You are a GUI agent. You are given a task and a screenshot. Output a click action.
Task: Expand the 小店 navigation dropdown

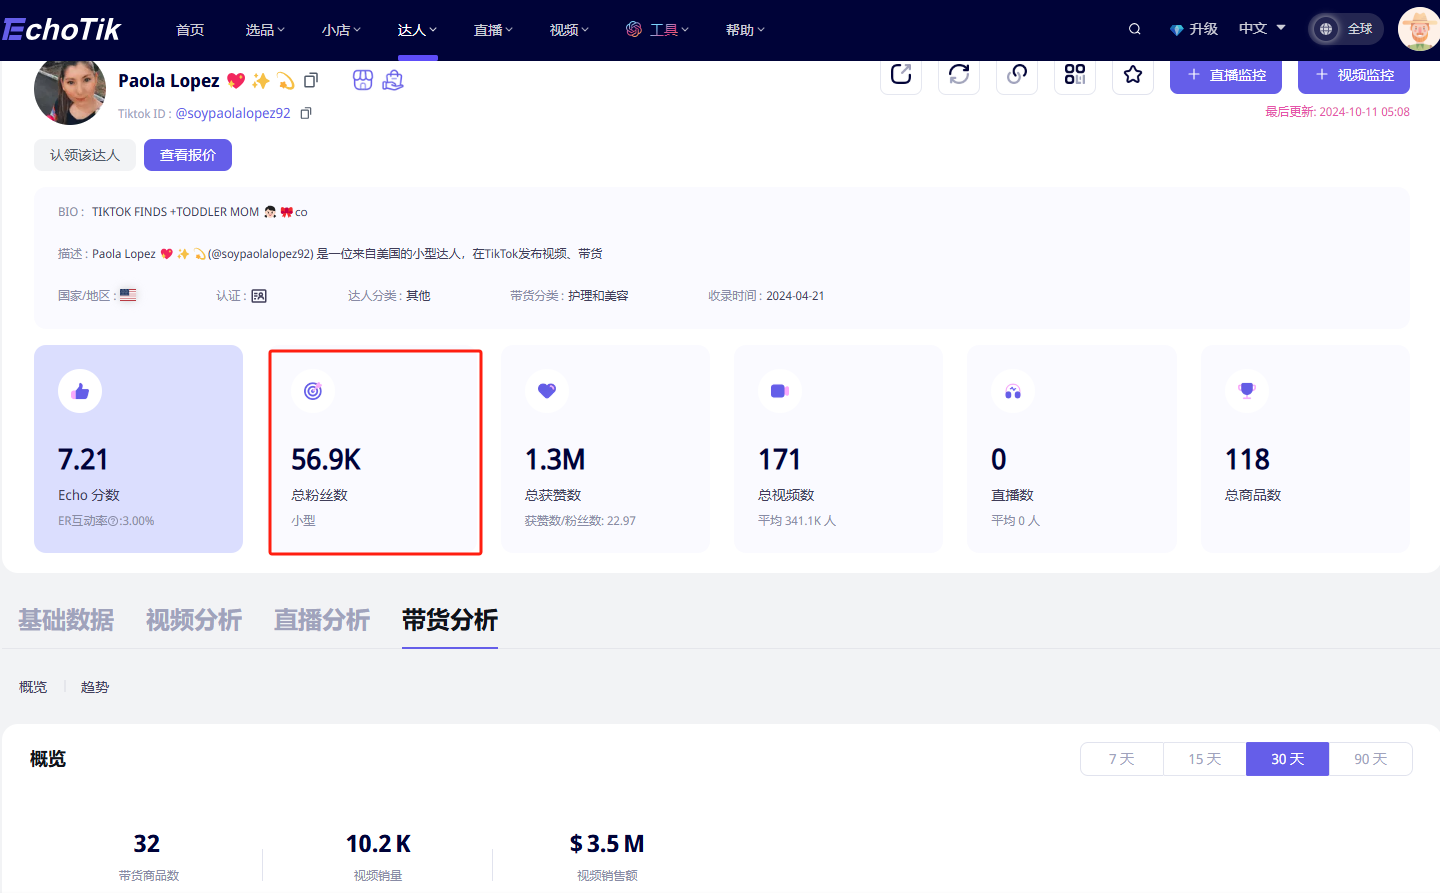tap(341, 30)
